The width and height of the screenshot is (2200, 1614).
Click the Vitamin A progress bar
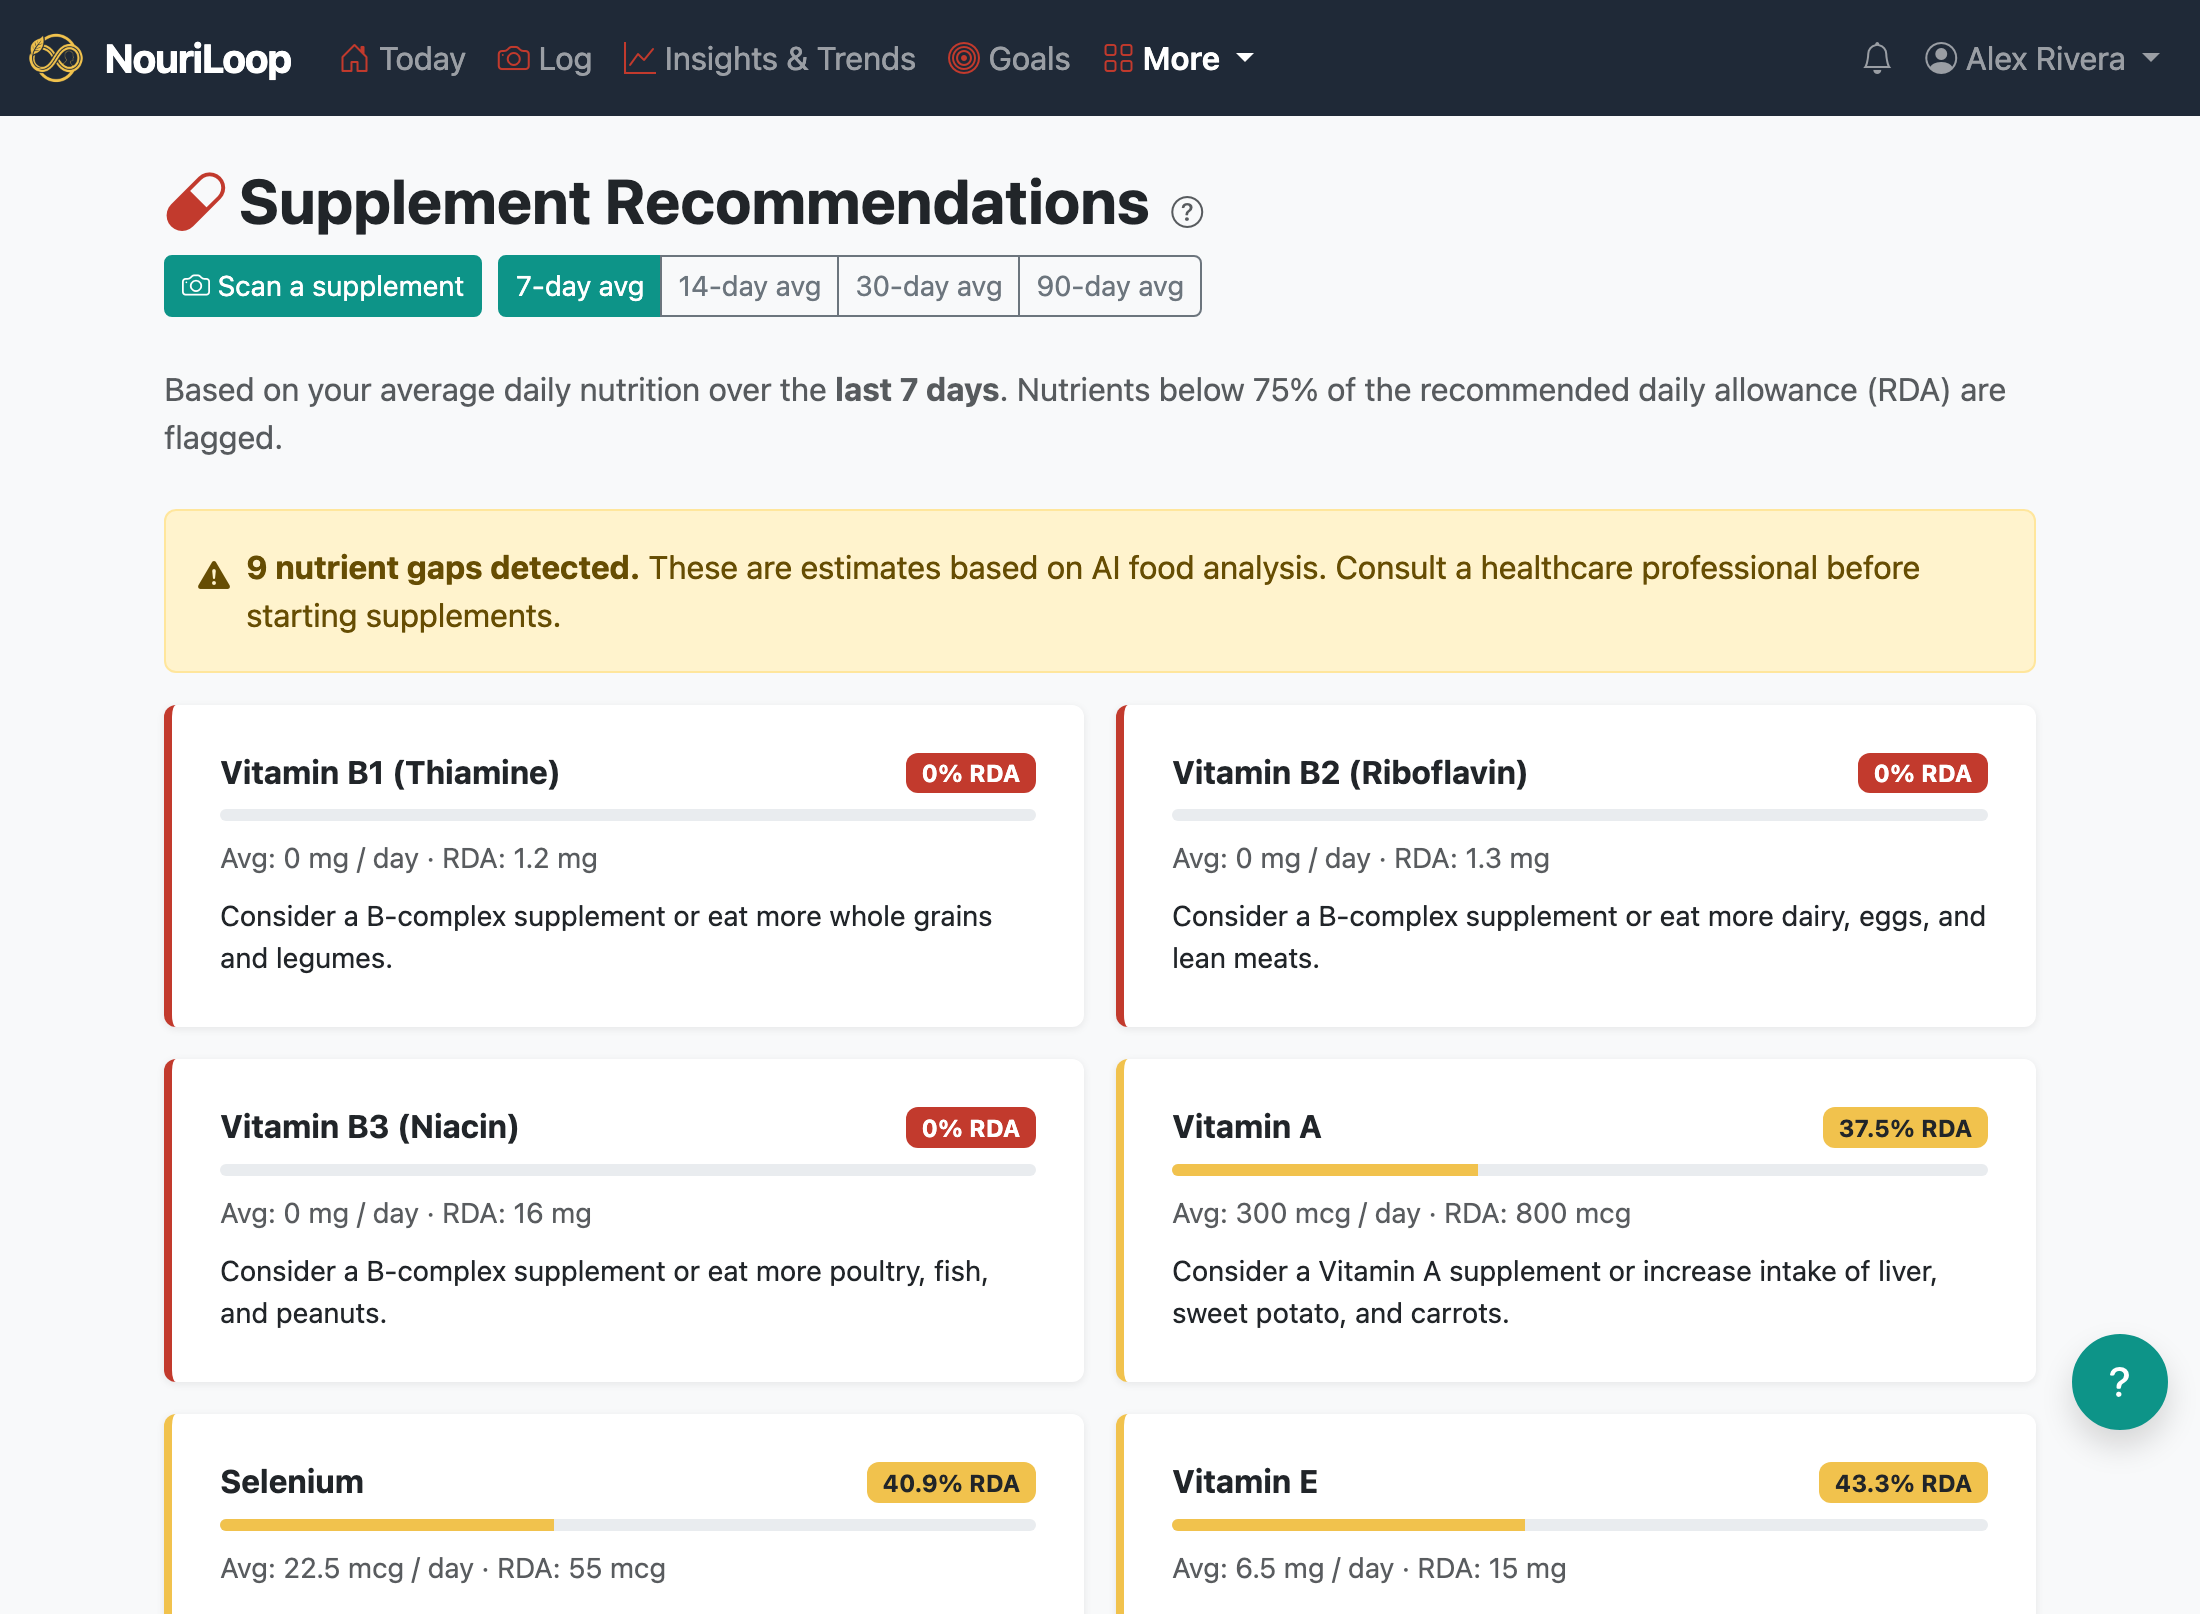(1579, 1169)
